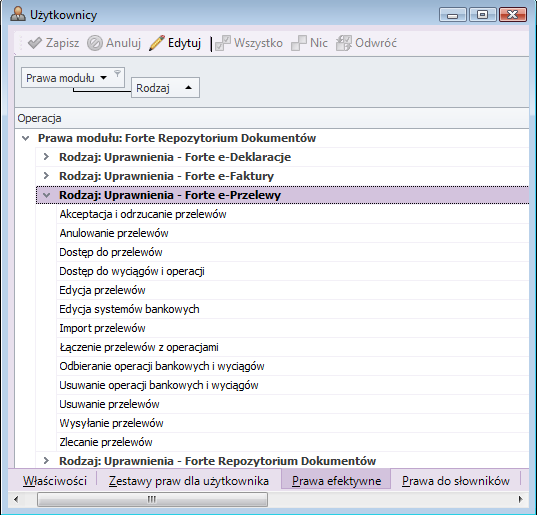Close the Użytkownicy window
Image resolution: width=537 pixels, height=515 pixels.
point(513,15)
